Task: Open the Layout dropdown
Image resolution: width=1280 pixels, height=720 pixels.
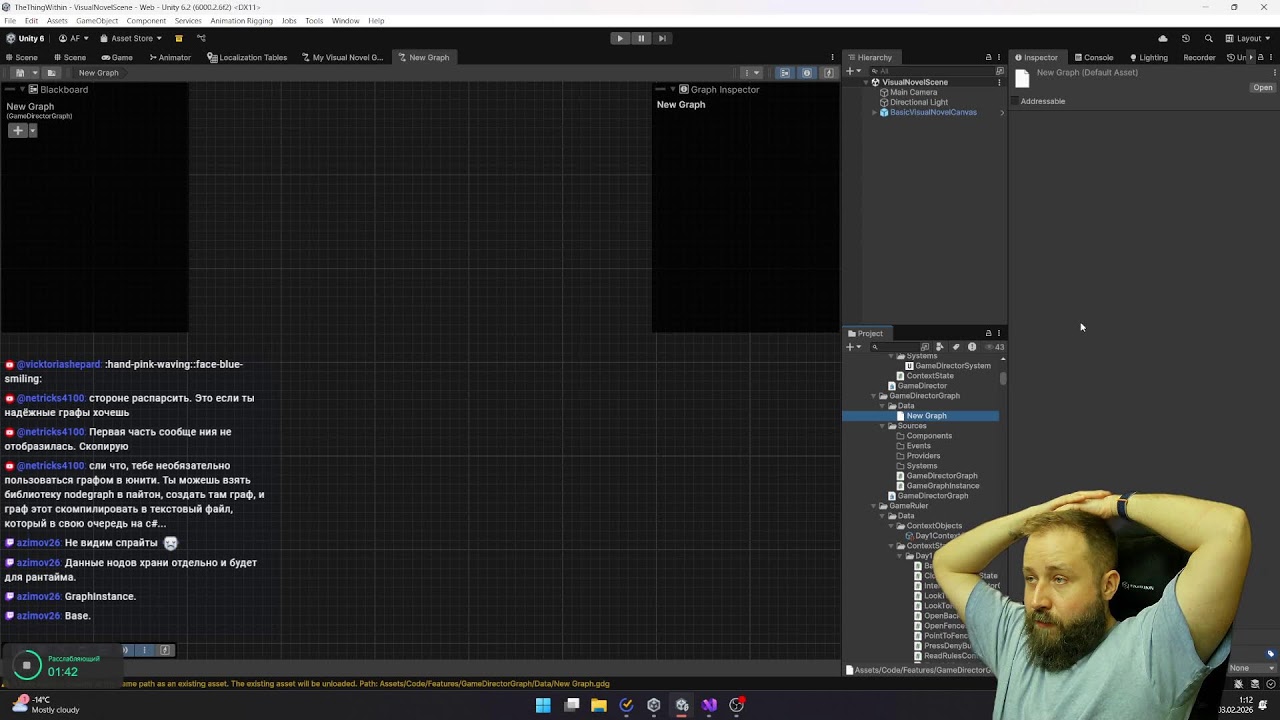Action: [1248, 38]
